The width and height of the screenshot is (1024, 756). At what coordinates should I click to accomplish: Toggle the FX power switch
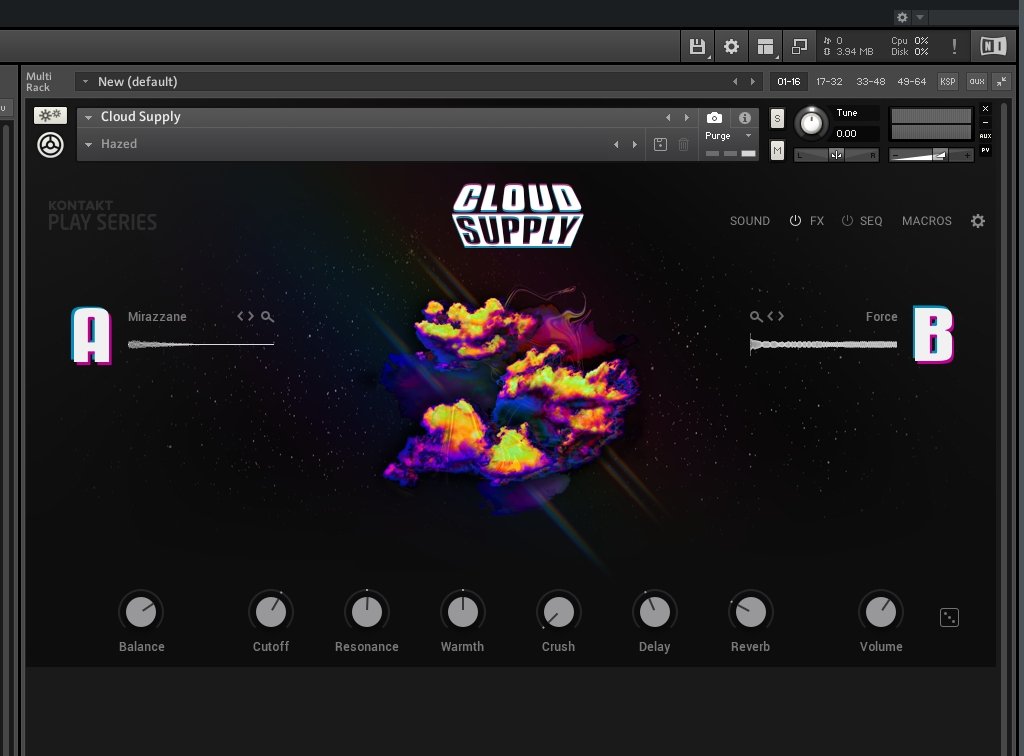point(796,221)
